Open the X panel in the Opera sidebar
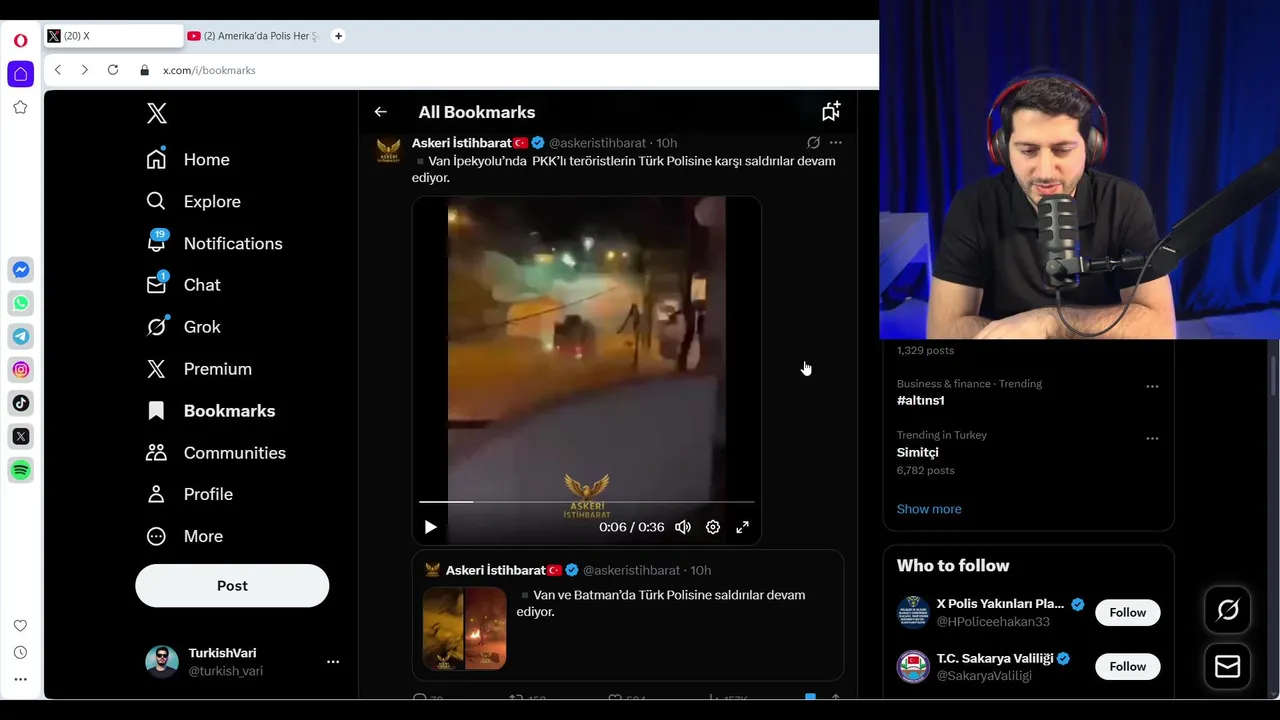The width and height of the screenshot is (1280, 720). click(21, 436)
